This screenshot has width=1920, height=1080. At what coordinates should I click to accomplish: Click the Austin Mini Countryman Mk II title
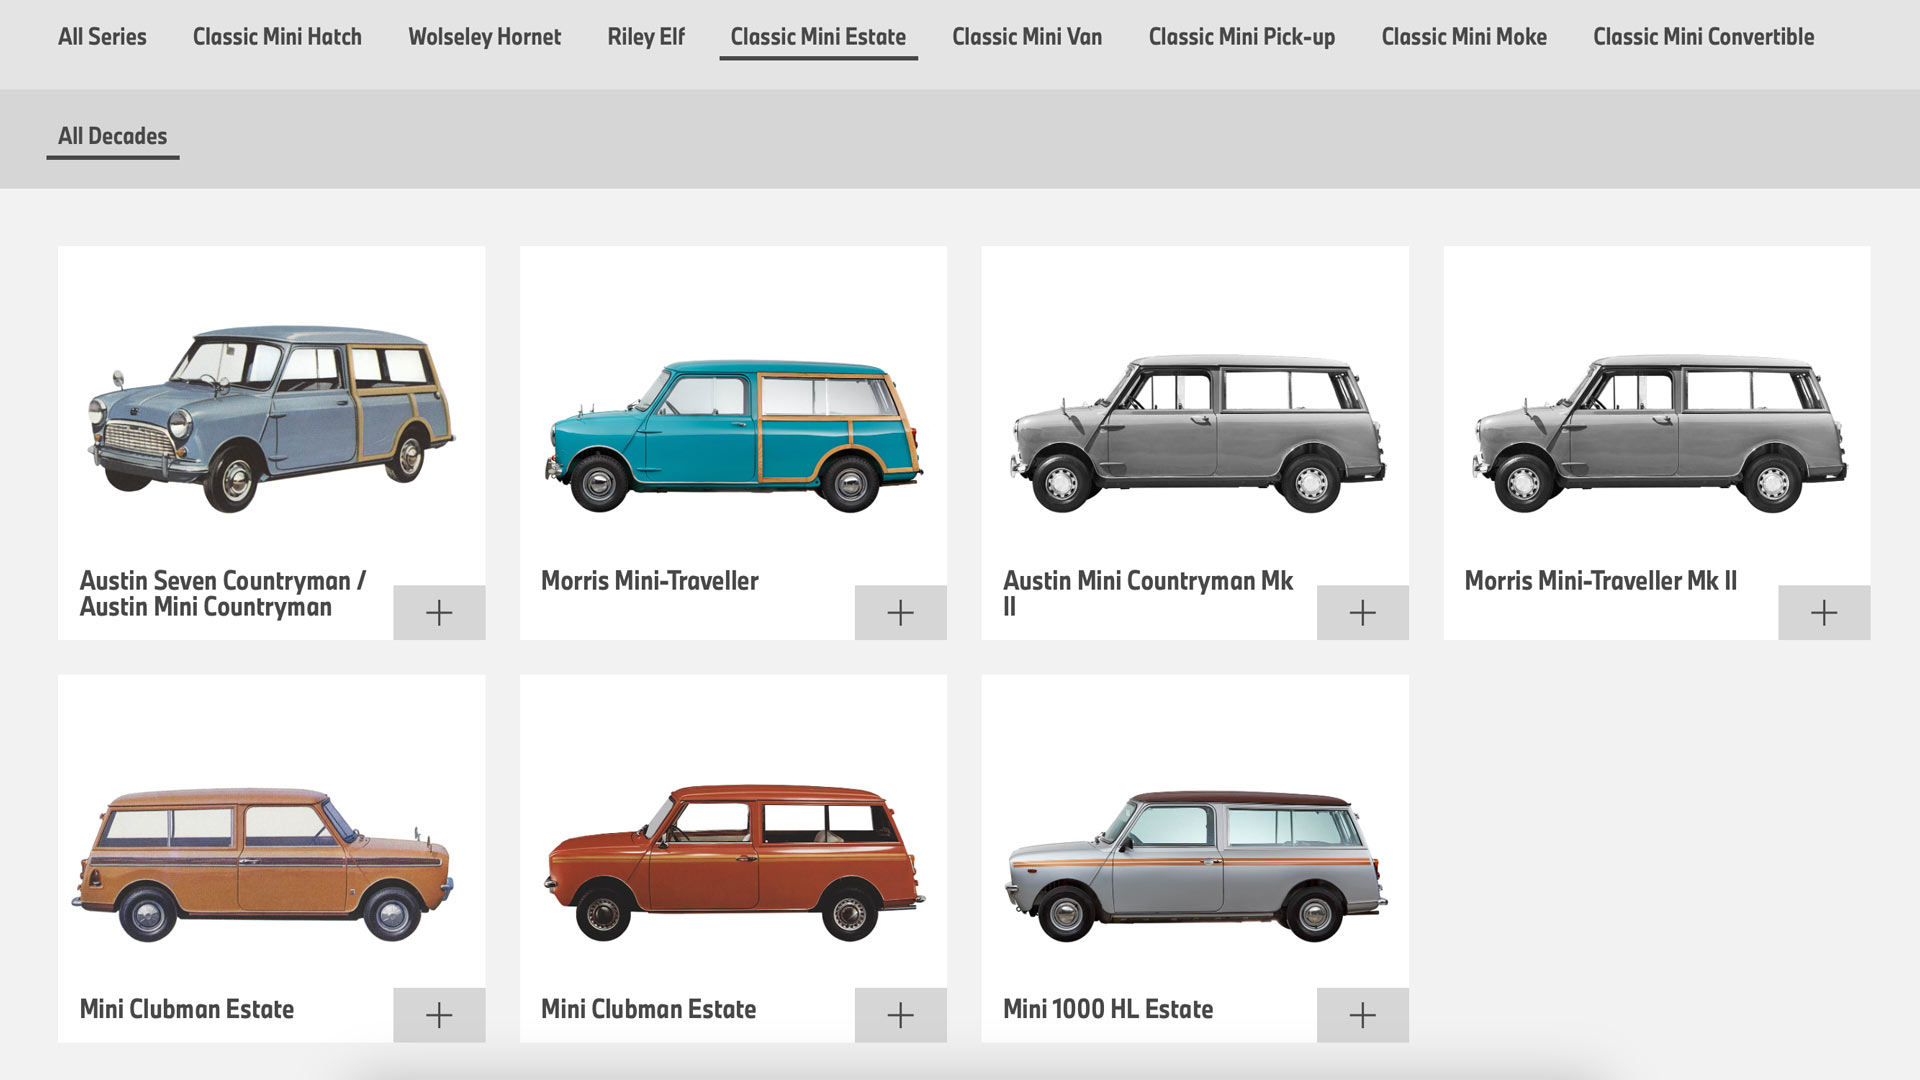[x=1148, y=594]
